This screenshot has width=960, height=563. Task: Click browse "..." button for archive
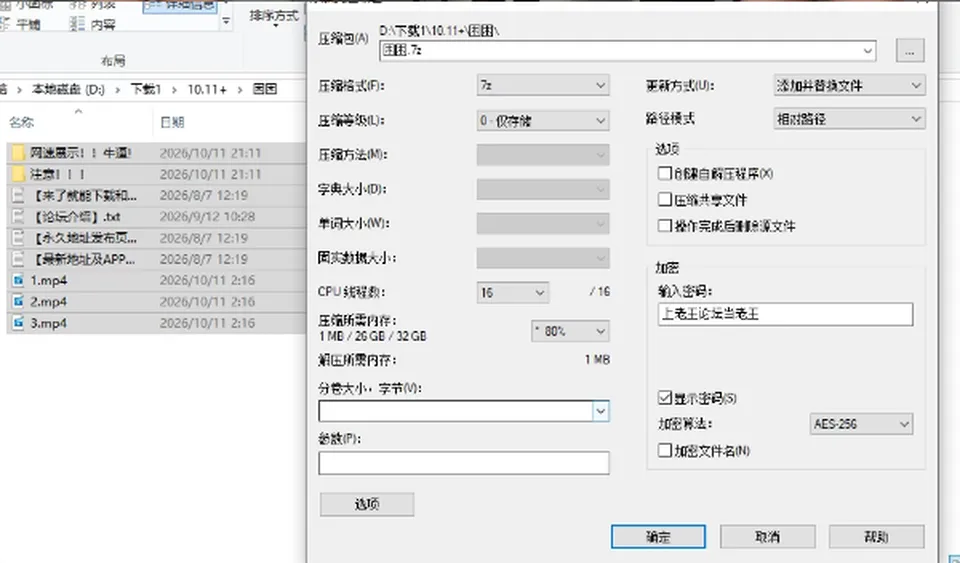pos(910,51)
